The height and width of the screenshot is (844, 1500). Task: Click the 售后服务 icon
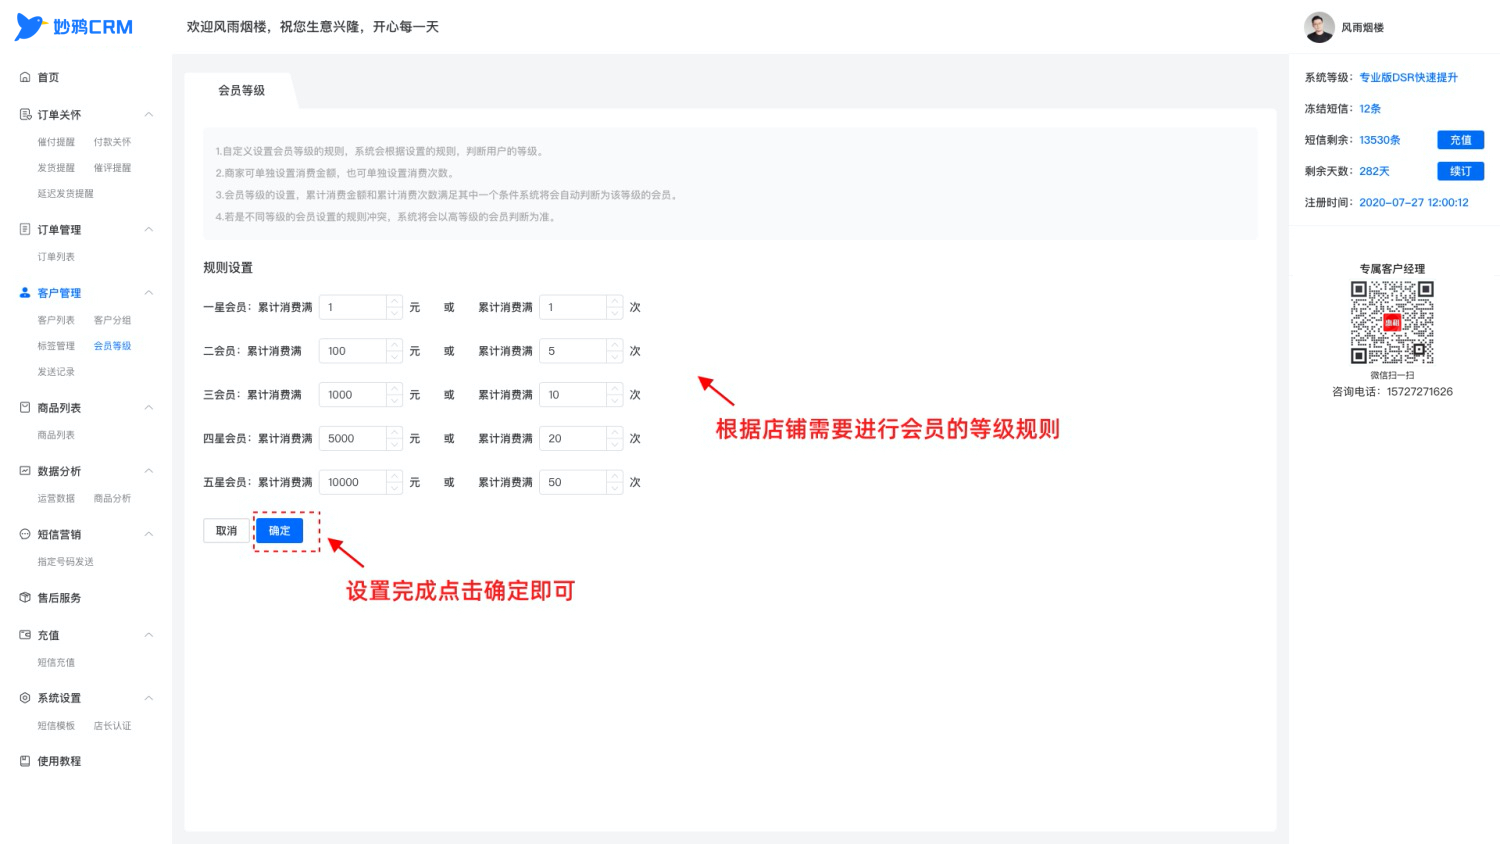[25, 597]
